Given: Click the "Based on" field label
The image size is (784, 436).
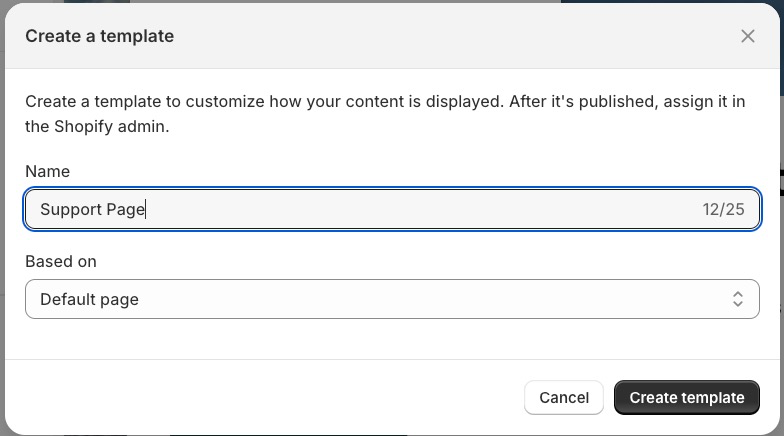Looking at the screenshot, I should pos(61,261).
